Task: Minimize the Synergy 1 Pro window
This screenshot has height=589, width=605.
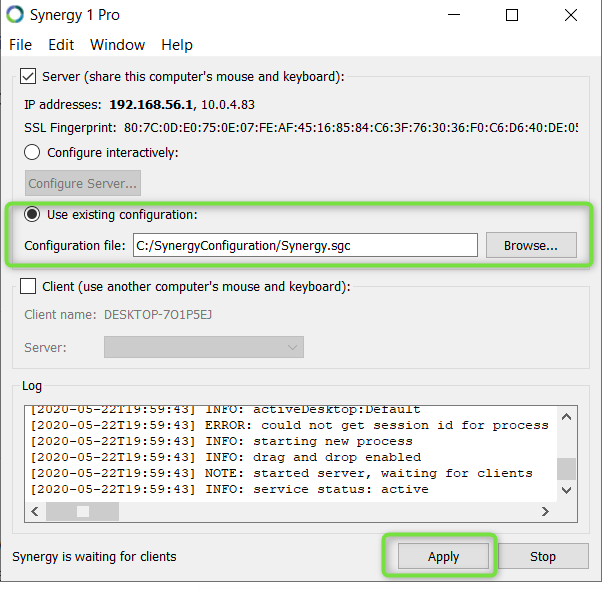Action: click(x=454, y=15)
